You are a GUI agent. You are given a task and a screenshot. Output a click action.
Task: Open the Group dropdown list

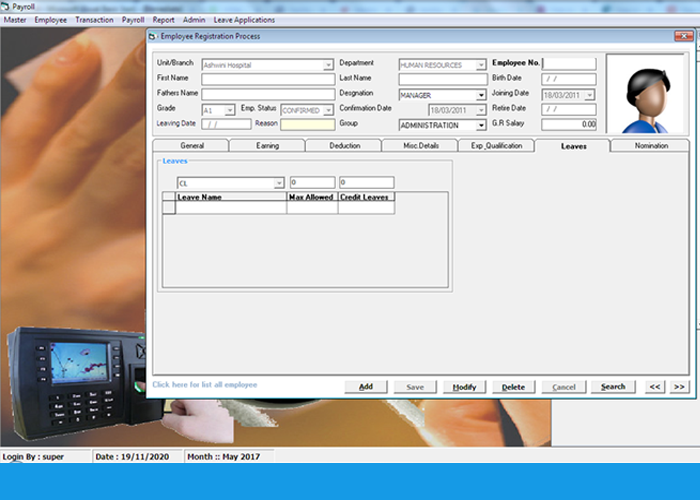click(x=481, y=125)
